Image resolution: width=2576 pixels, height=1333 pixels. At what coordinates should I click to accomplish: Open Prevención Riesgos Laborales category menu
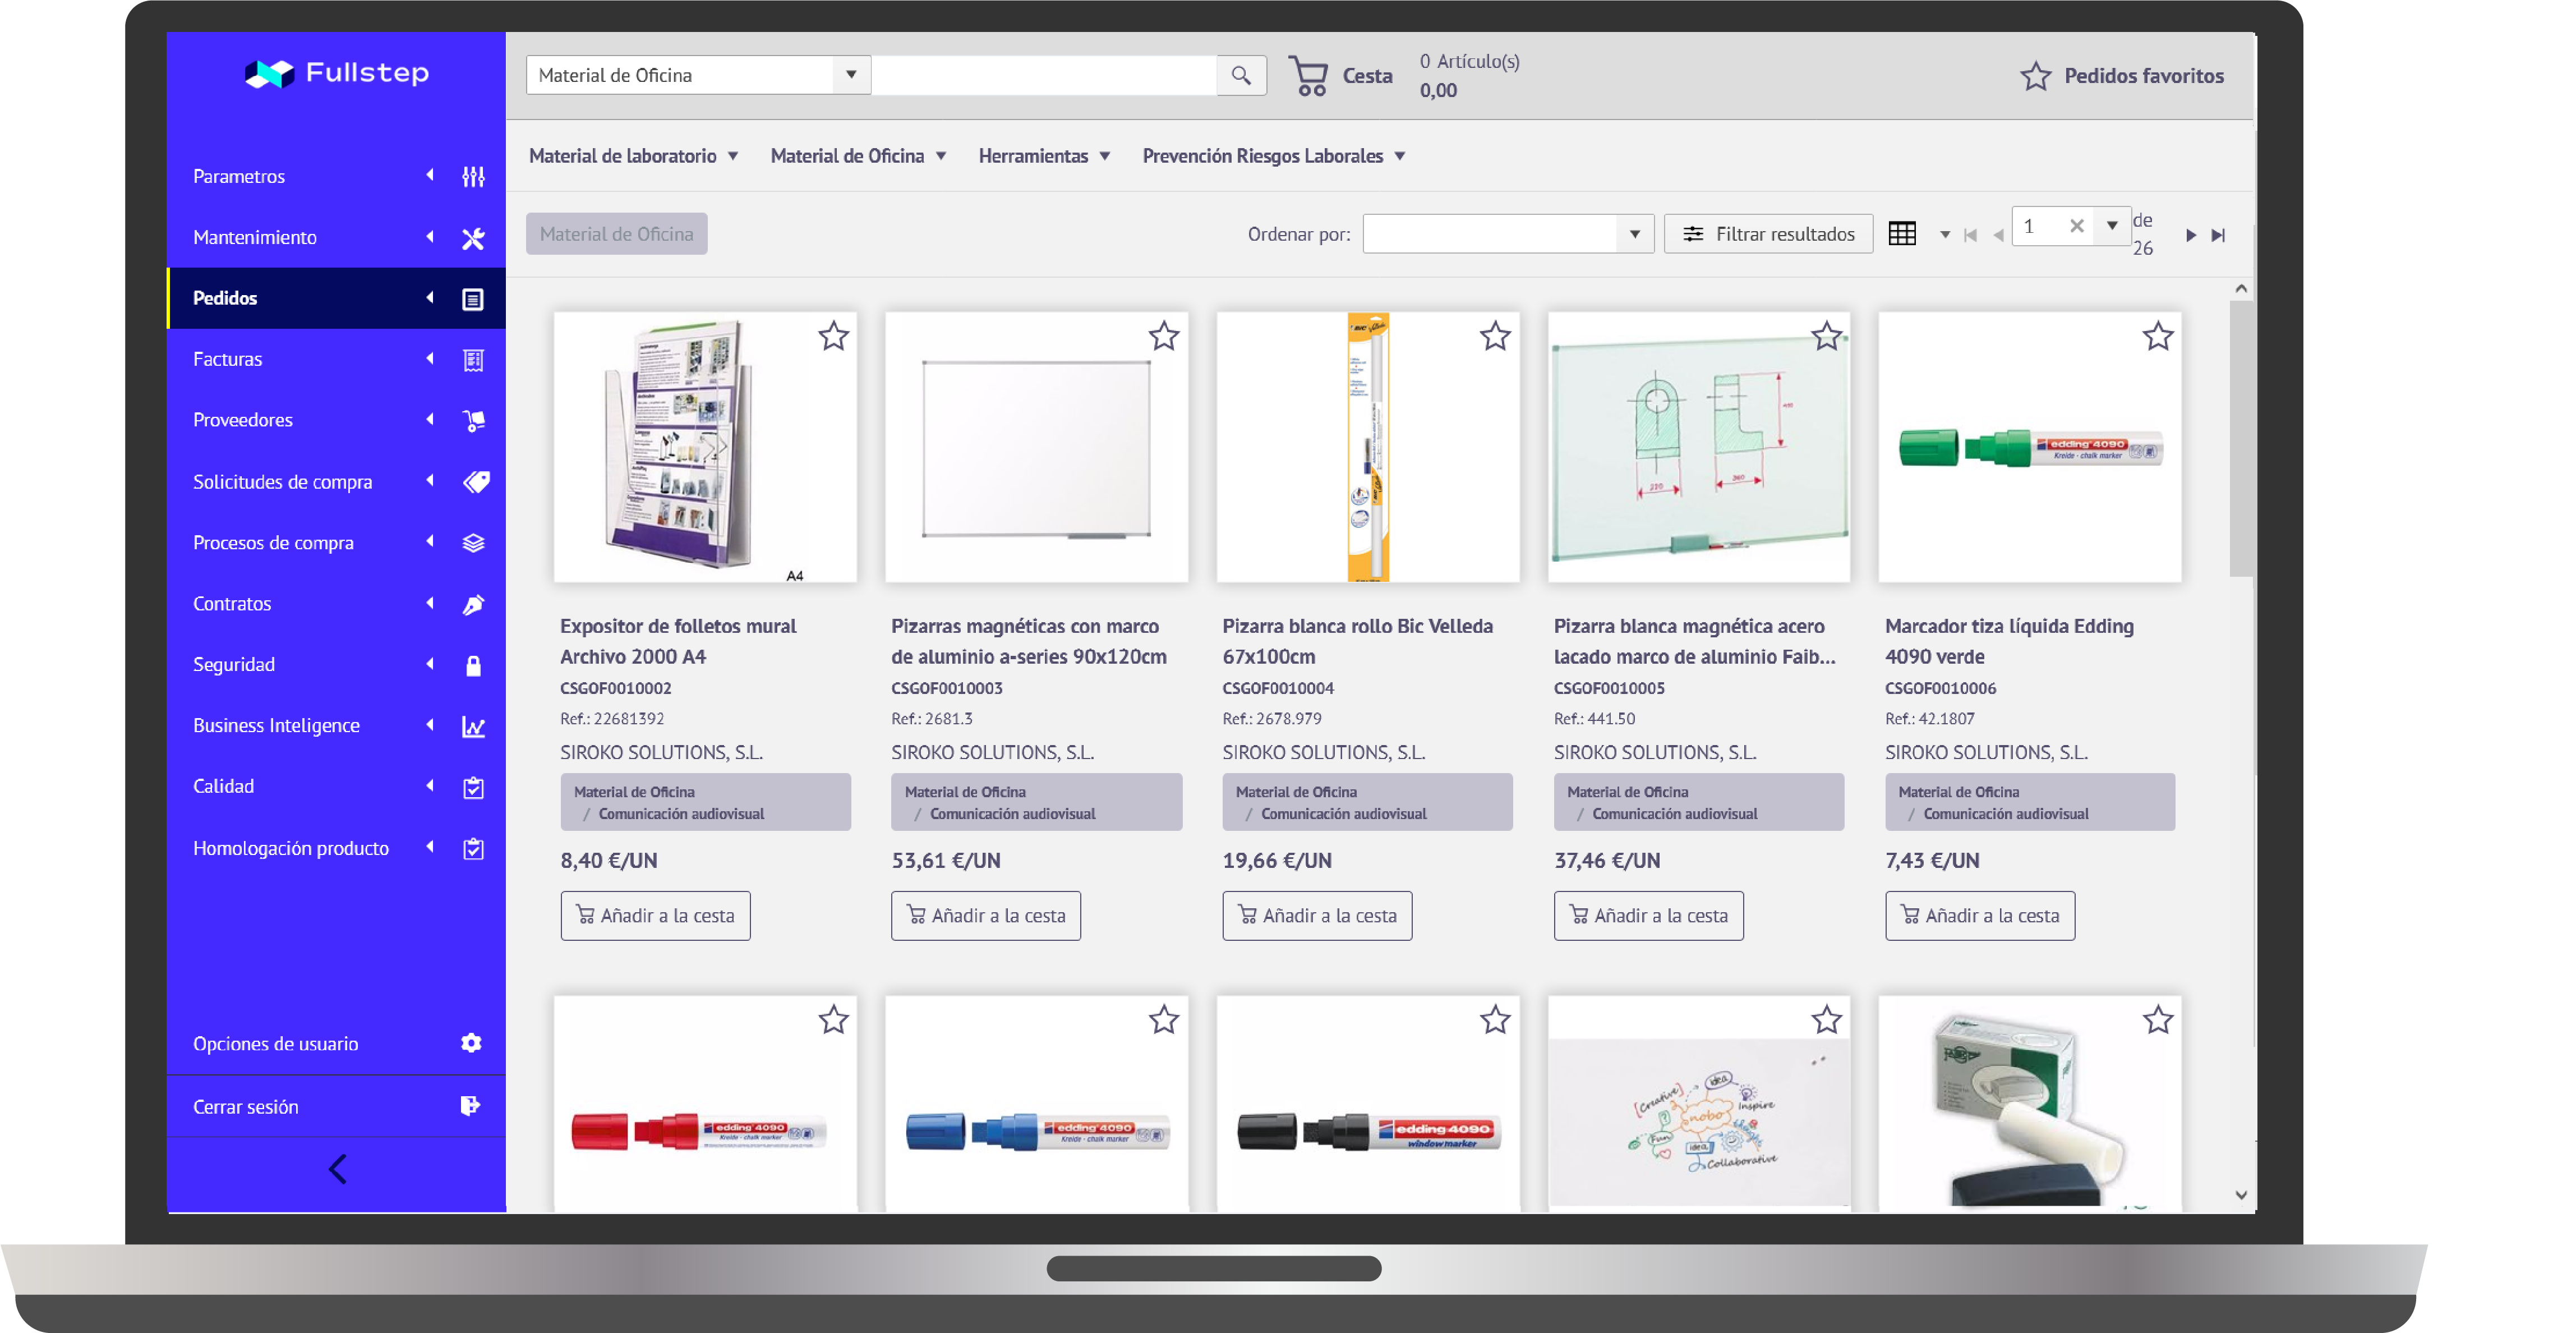(x=1273, y=156)
